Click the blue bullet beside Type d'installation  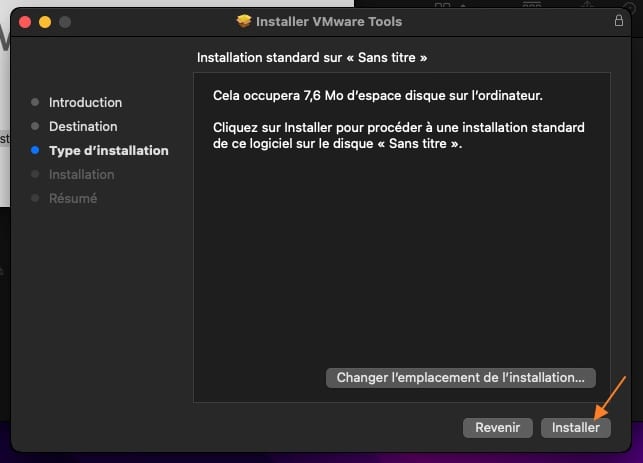coord(35,150)
